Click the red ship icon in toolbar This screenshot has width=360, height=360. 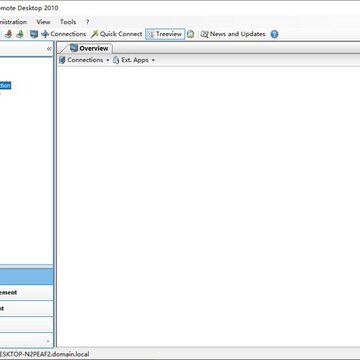tap(8, 34)
